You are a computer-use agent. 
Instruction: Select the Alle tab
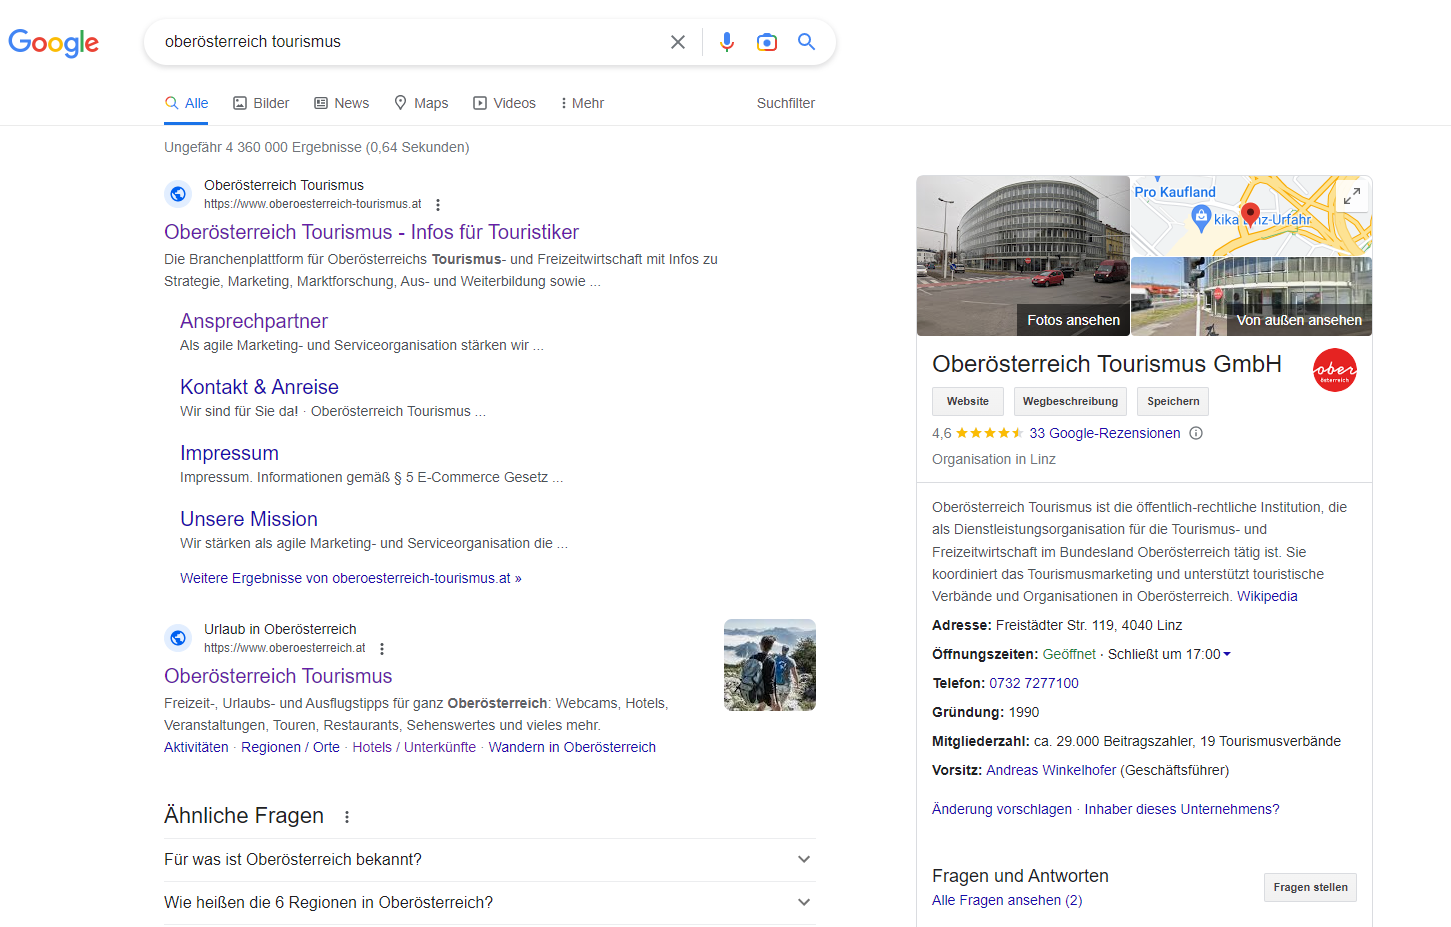tap(186, 103)
